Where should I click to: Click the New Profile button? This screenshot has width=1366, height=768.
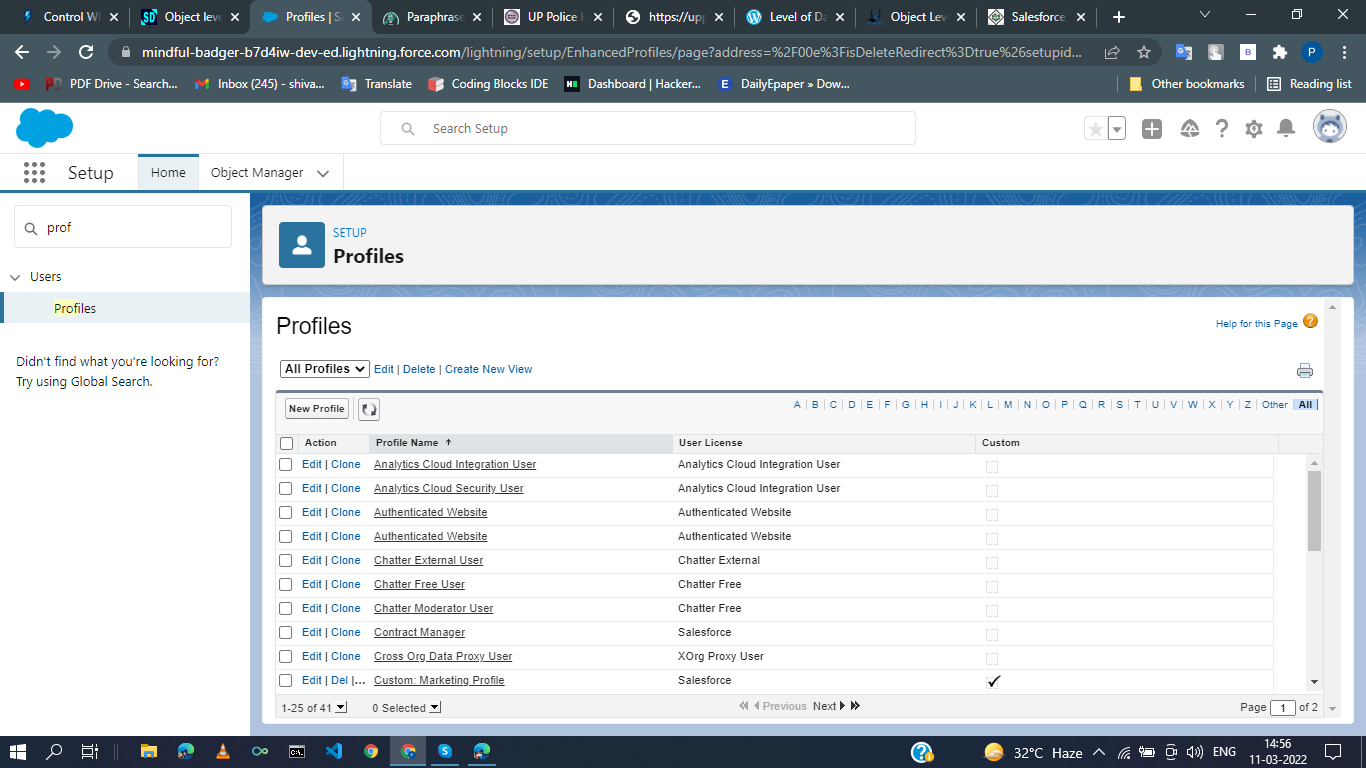(316, 409)
